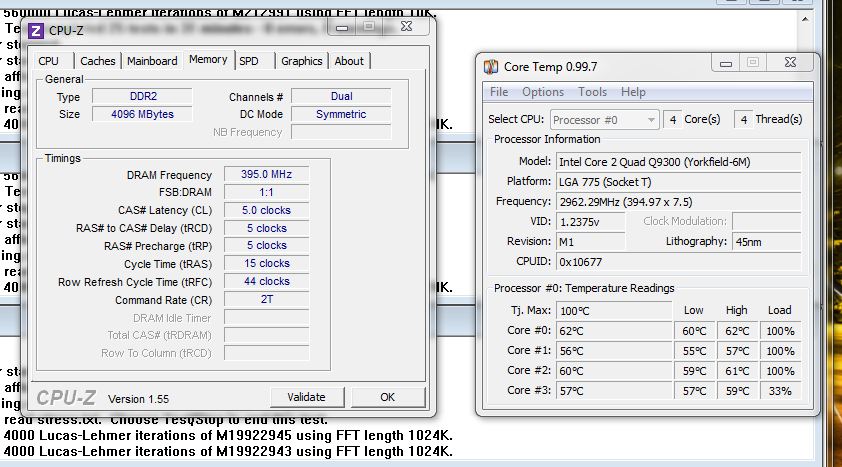Click the 45nm lithography field

pyautogui.click(x=766, y=242)
